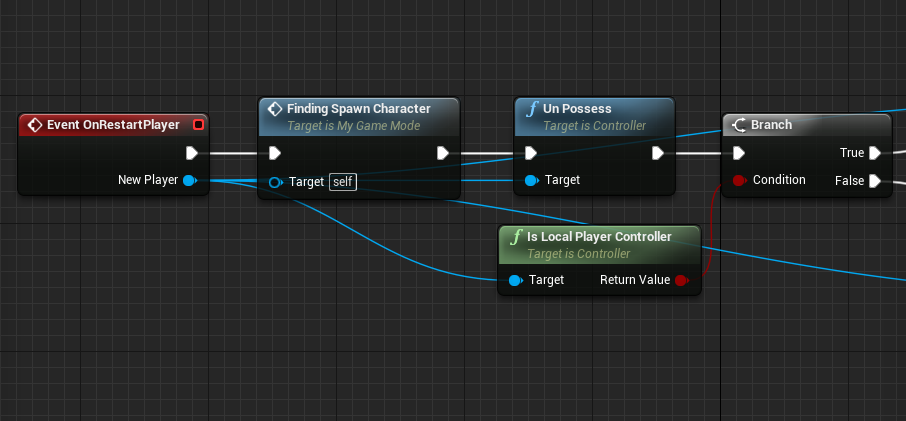
Task: Select the Branch node title
Action: tap(771, 125)
